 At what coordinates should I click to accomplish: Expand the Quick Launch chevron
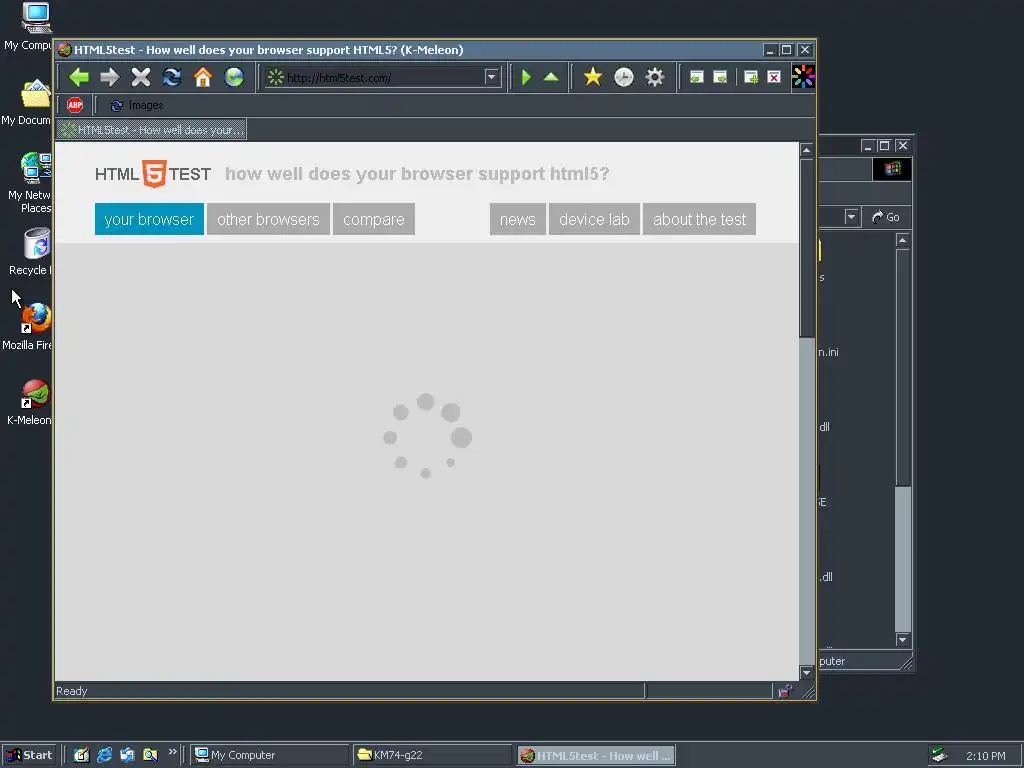pyautogui.click(x=172, y=752)
